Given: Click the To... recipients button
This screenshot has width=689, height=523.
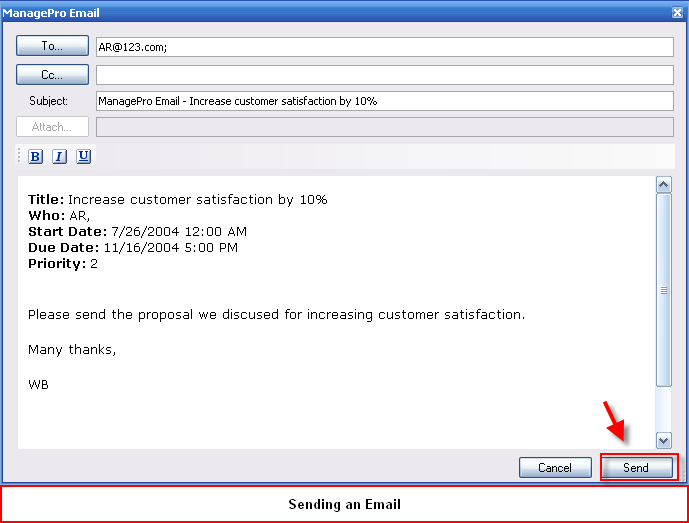Looking at the screenshot, I should click(x=52, y=46).
